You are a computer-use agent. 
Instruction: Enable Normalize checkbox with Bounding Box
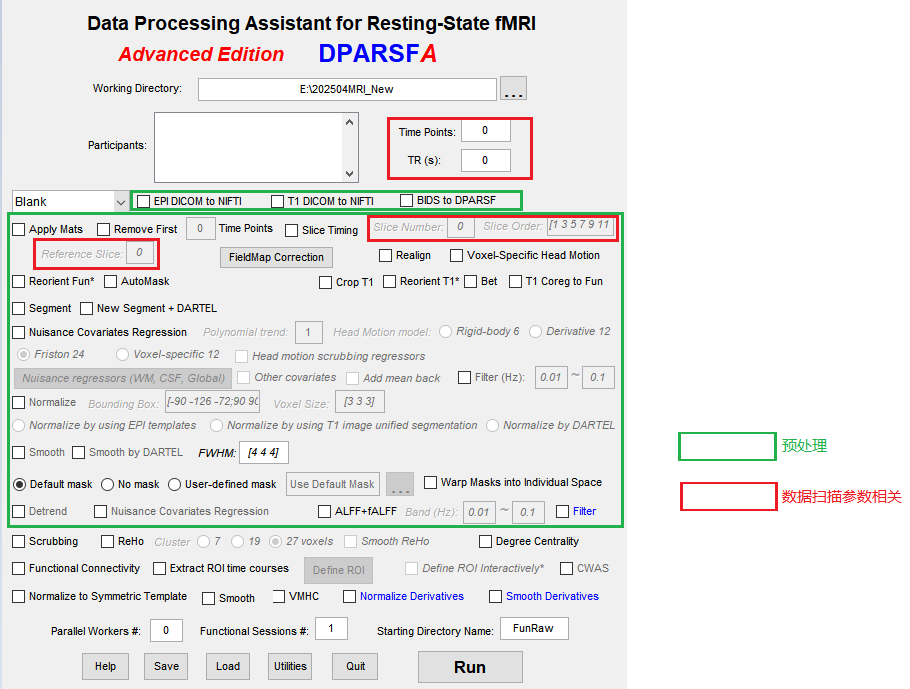[x=19, y=403]
